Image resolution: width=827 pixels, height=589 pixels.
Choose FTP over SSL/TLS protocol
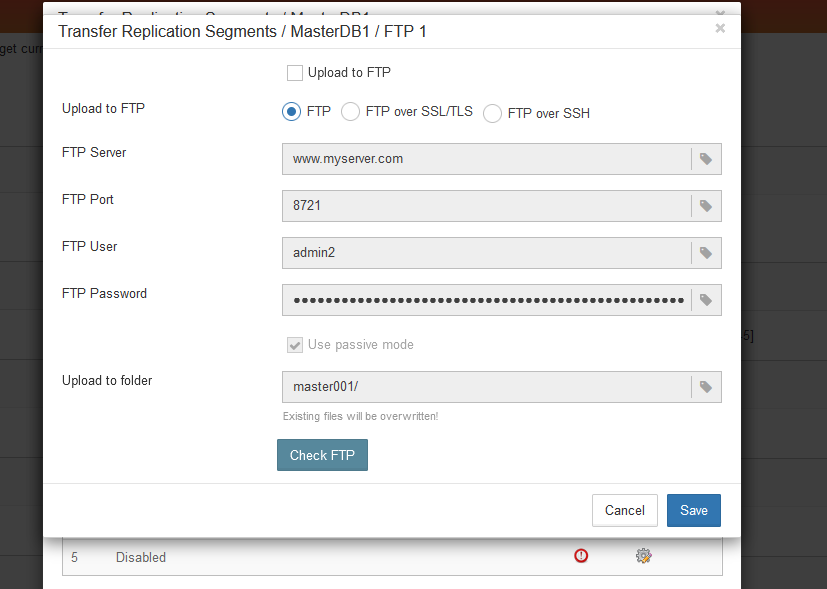pos(350,112)
